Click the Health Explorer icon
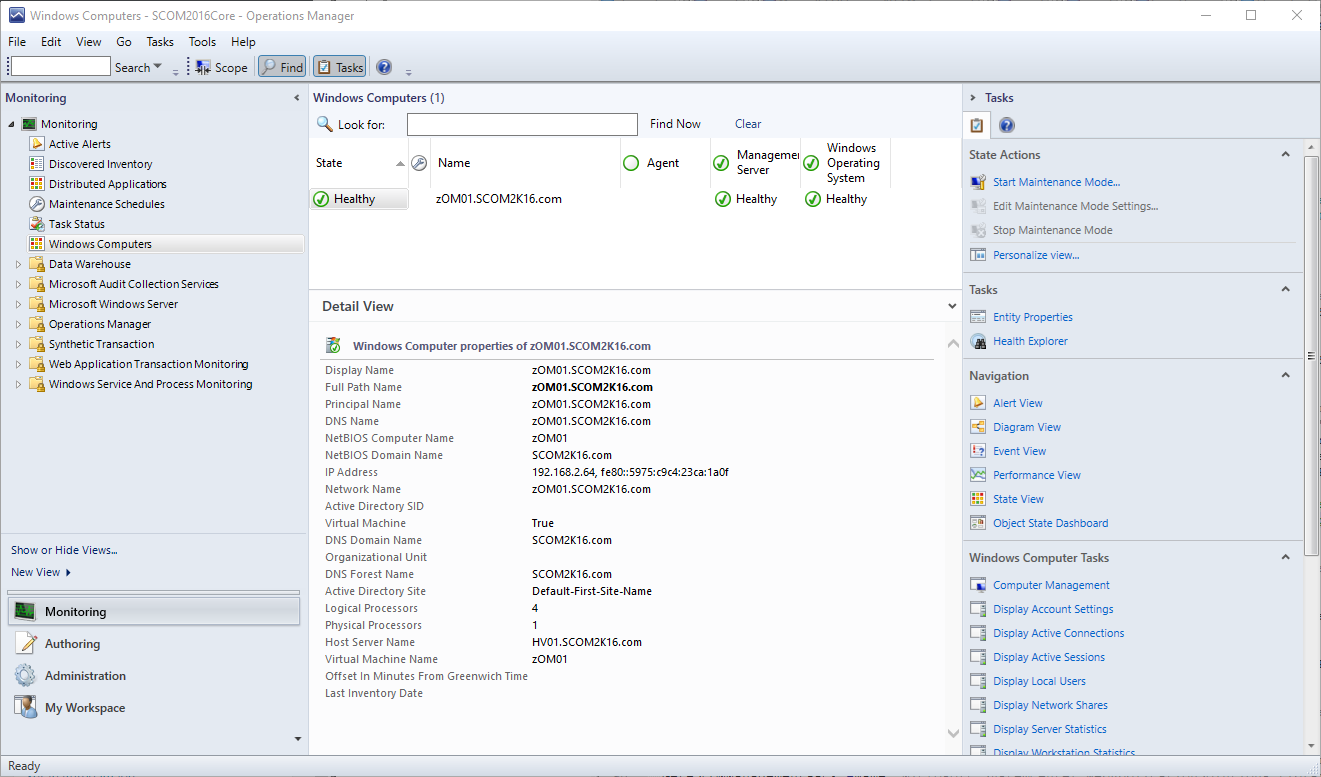The height and width of the screenshot is (777, 1321). [978, 341]
